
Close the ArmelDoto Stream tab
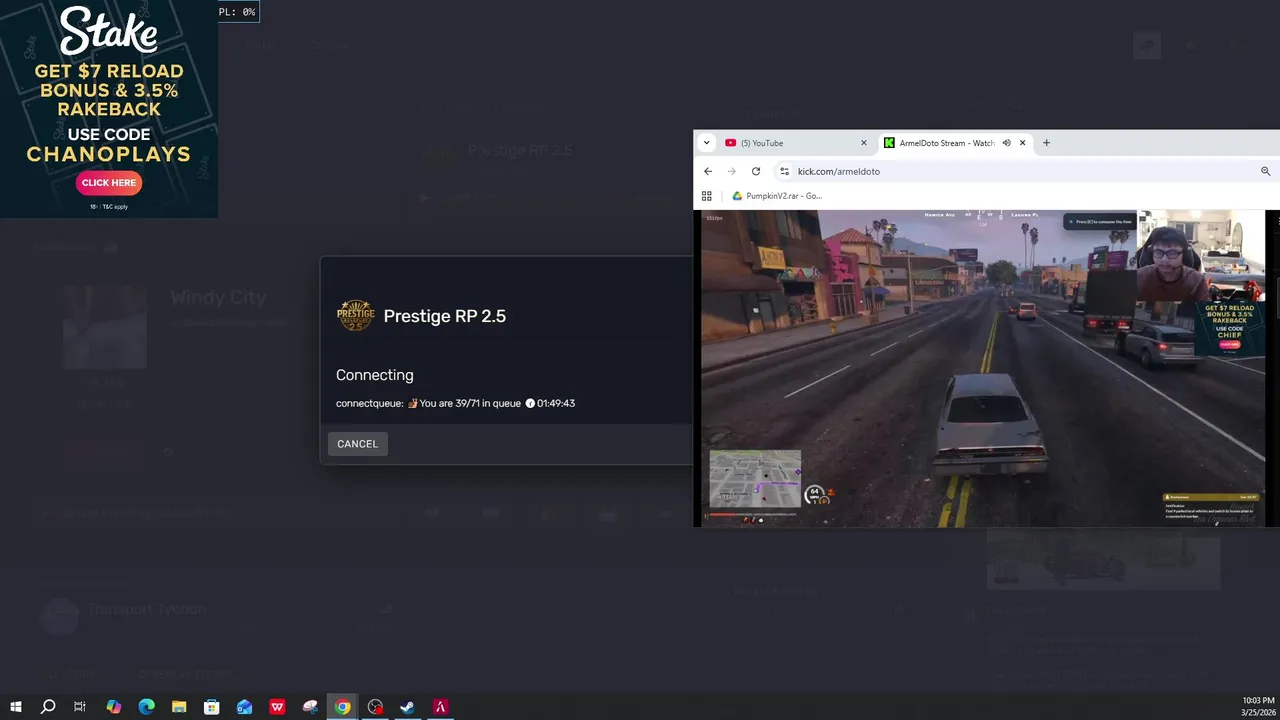(x=1023, y=143)
